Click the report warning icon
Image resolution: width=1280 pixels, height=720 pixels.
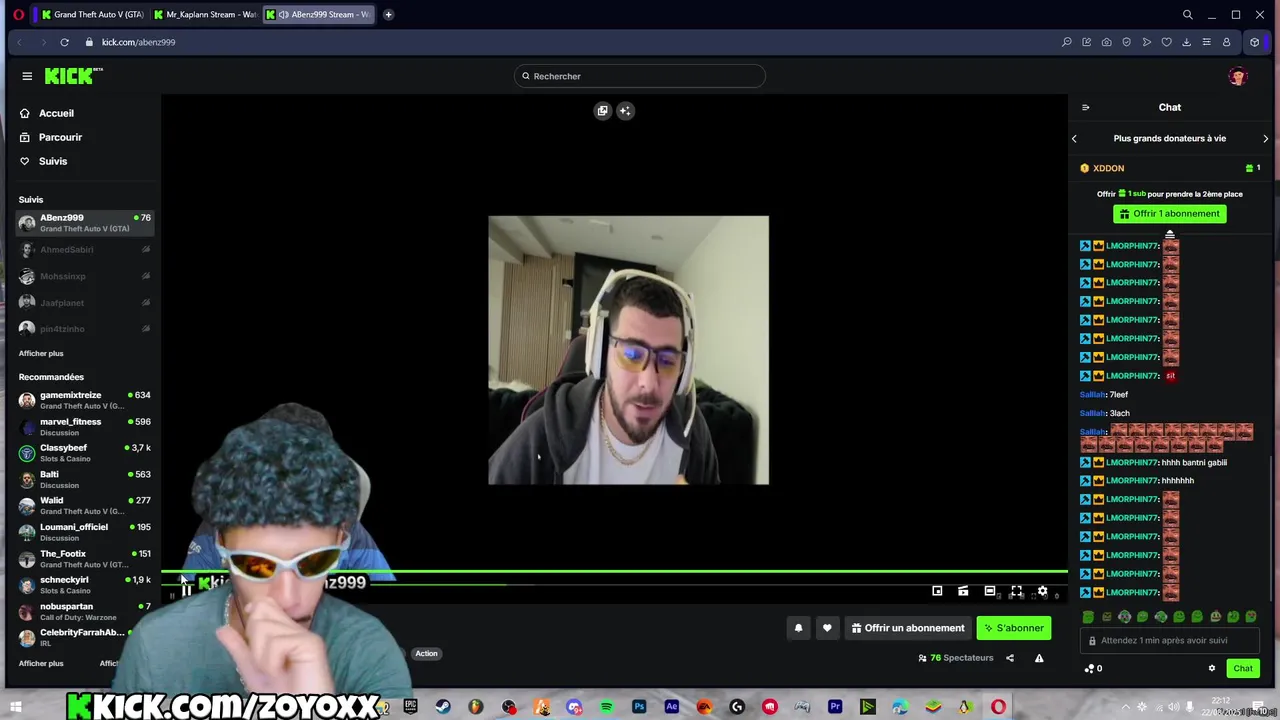point(1039,658)
